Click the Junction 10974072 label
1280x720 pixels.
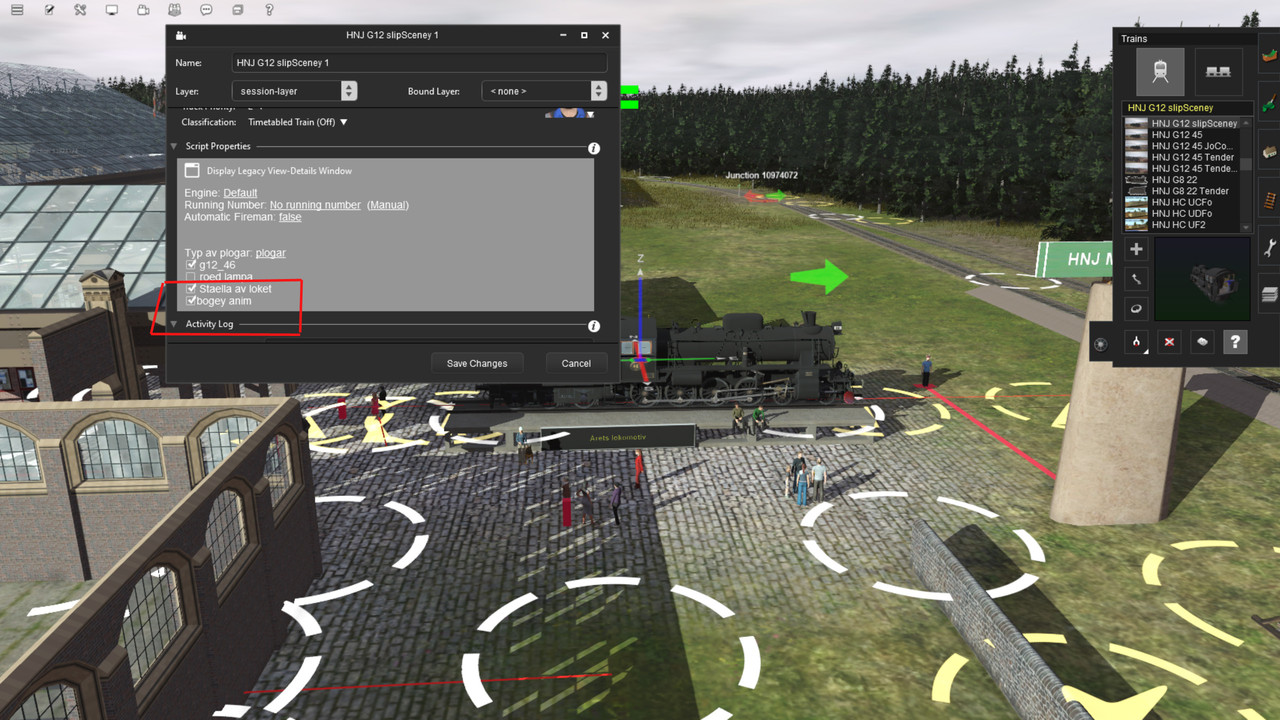[761, 175]
